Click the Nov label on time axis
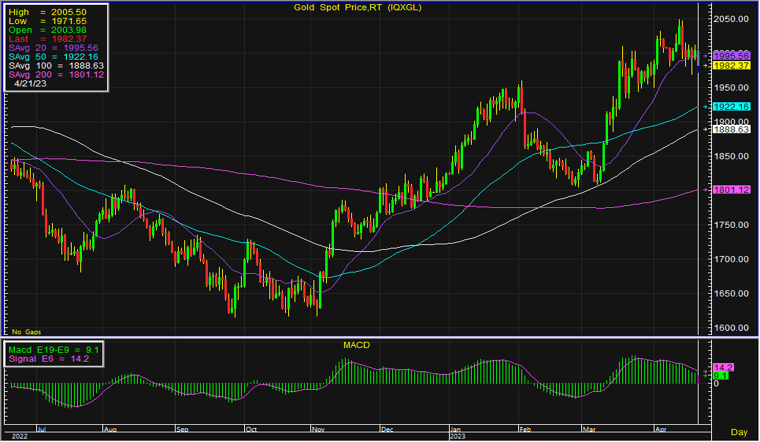The image size is (760, 442). (318, 426)
